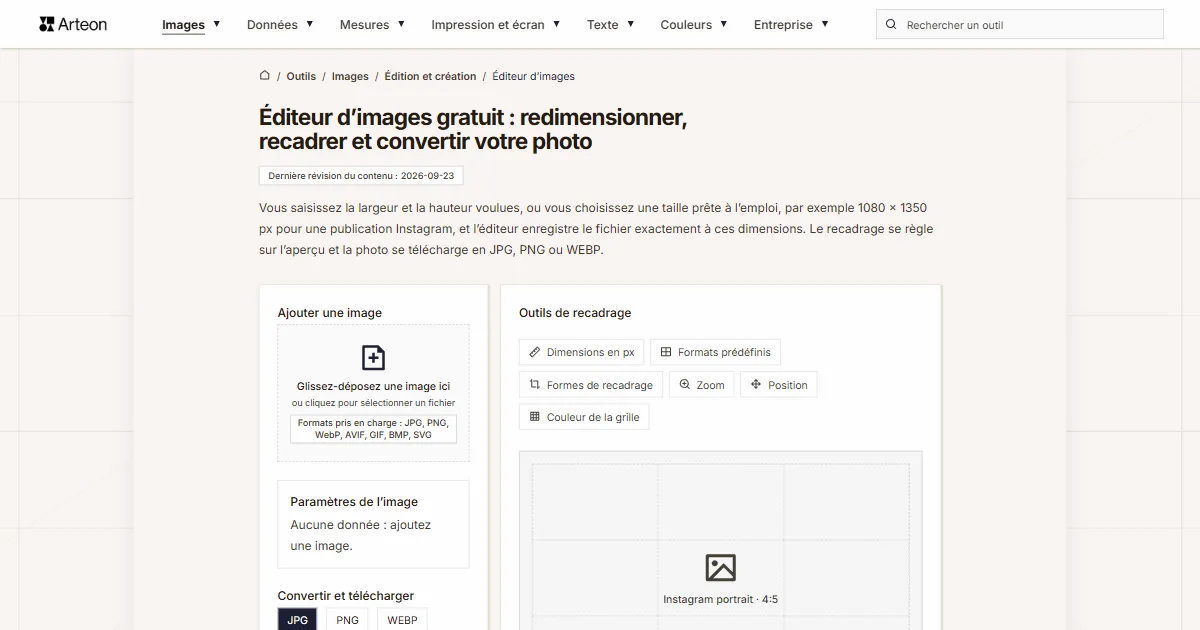The height and width of the screenshot is (630, 1200).
Task: Click the ruler icon on Dimensions en px
Action: pyautogui.click(x=535, y=352)
